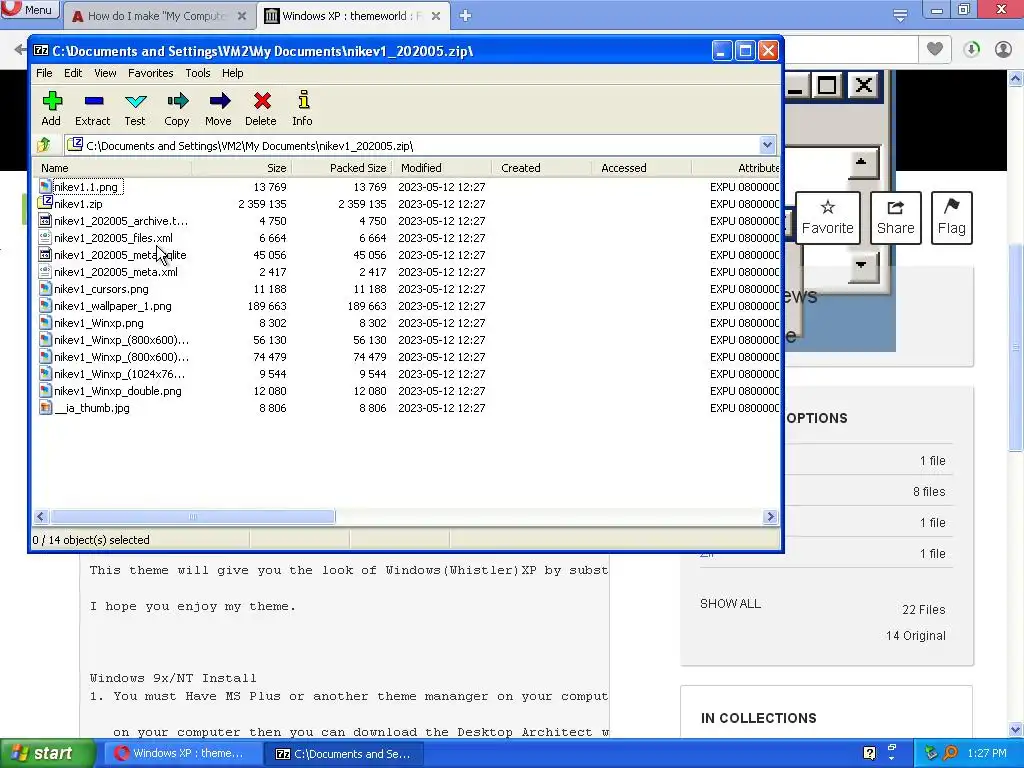
Task: Open the View menu
Action: pos(105,73)
